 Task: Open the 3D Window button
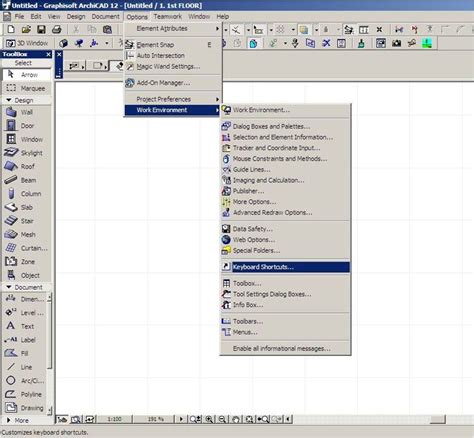click(27, 43)
